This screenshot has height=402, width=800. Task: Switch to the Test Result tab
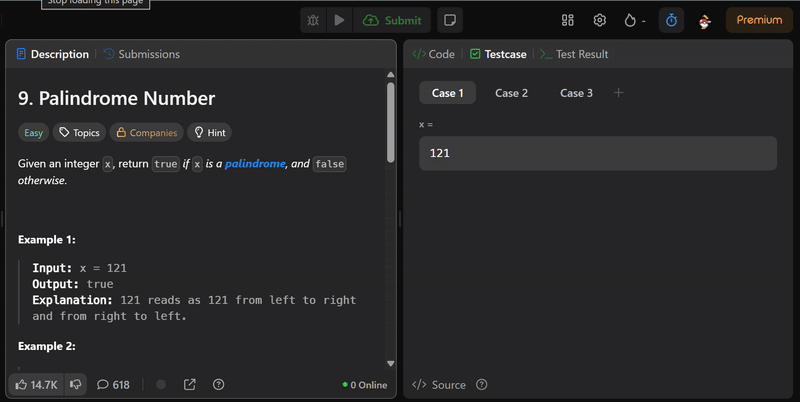[574, 54]
